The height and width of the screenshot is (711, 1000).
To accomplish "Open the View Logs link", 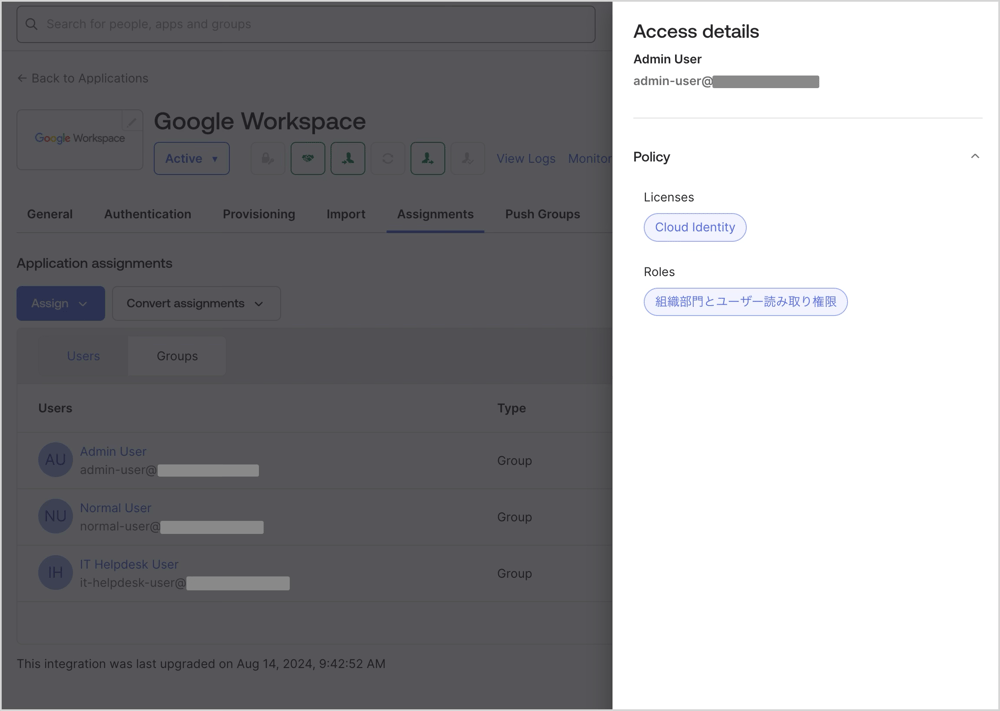I will [526, 159].
